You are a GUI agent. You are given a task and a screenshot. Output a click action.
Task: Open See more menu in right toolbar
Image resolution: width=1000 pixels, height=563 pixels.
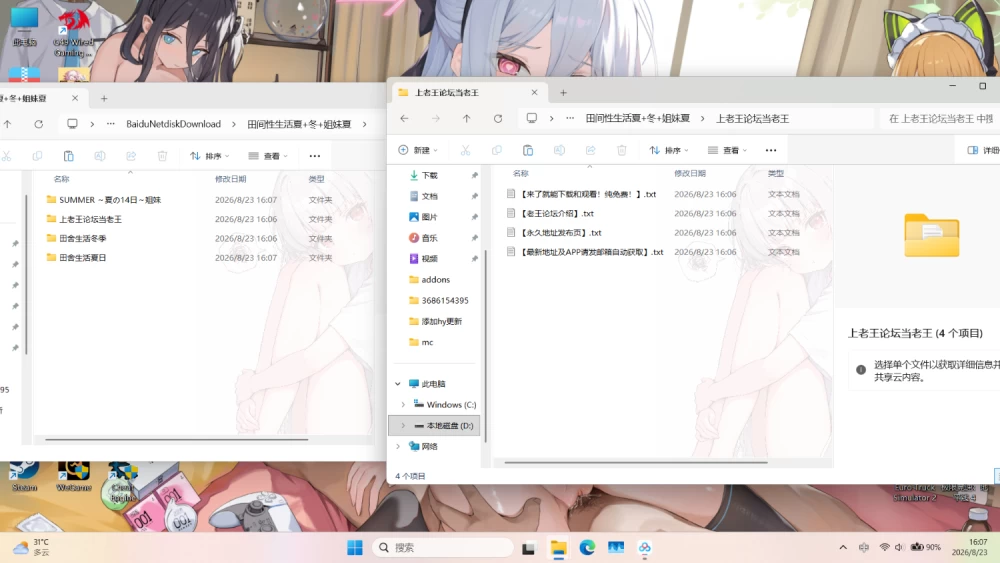click(771, 150)
